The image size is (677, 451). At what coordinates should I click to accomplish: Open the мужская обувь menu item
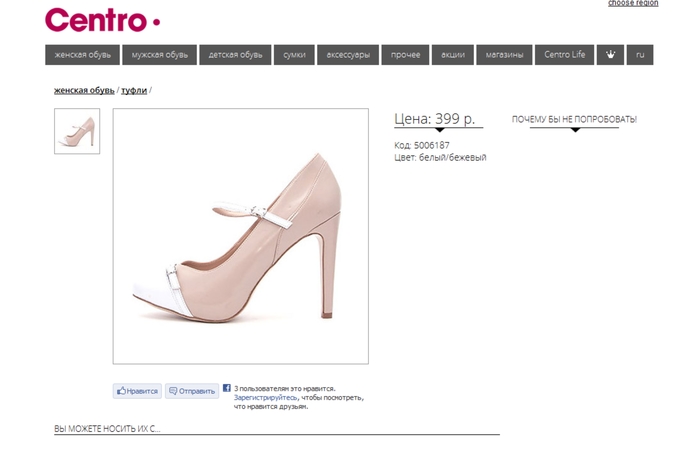159,55
